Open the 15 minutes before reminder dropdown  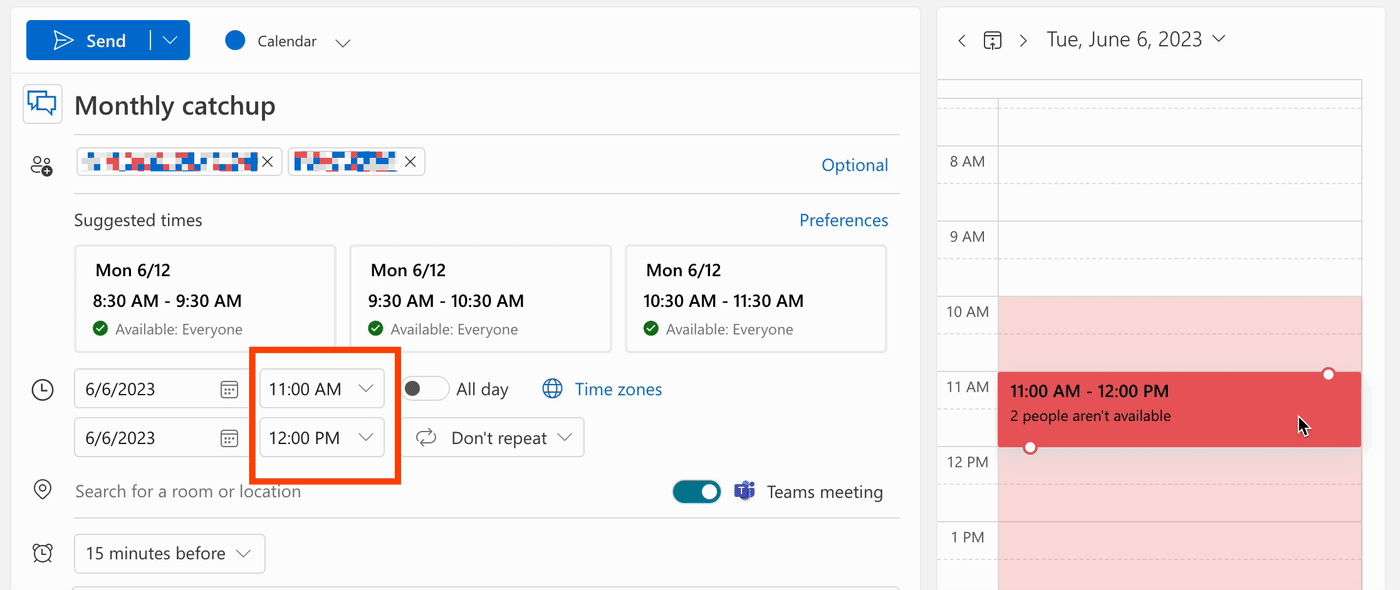coord(169,553)
